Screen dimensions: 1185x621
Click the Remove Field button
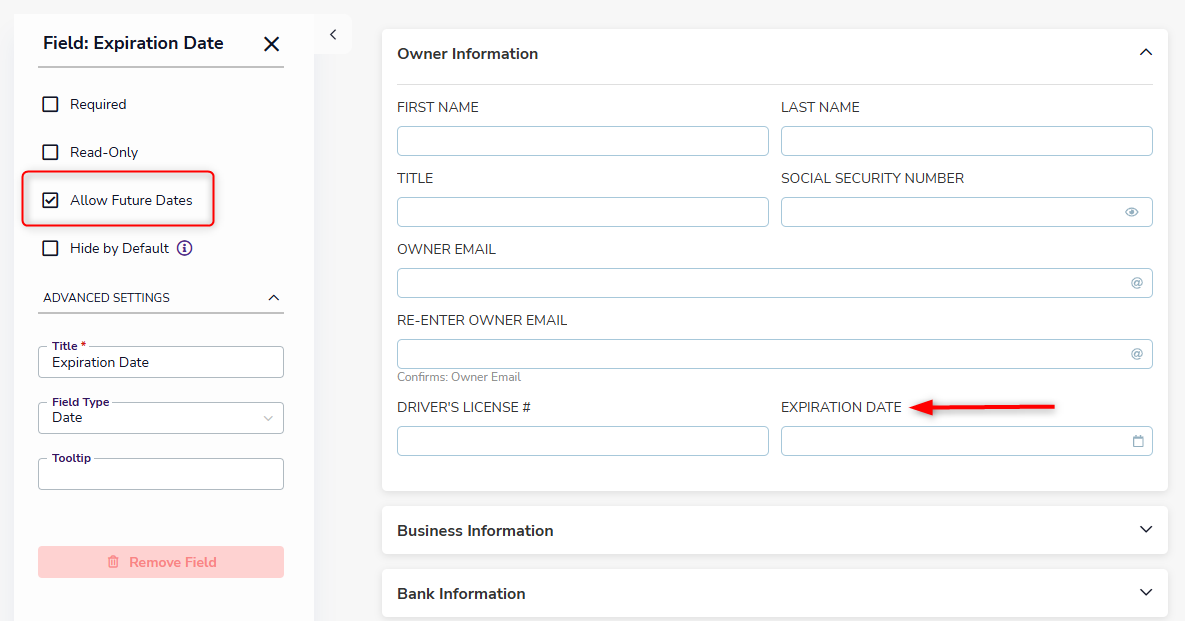pyautogui.click(x=161, y=562)
